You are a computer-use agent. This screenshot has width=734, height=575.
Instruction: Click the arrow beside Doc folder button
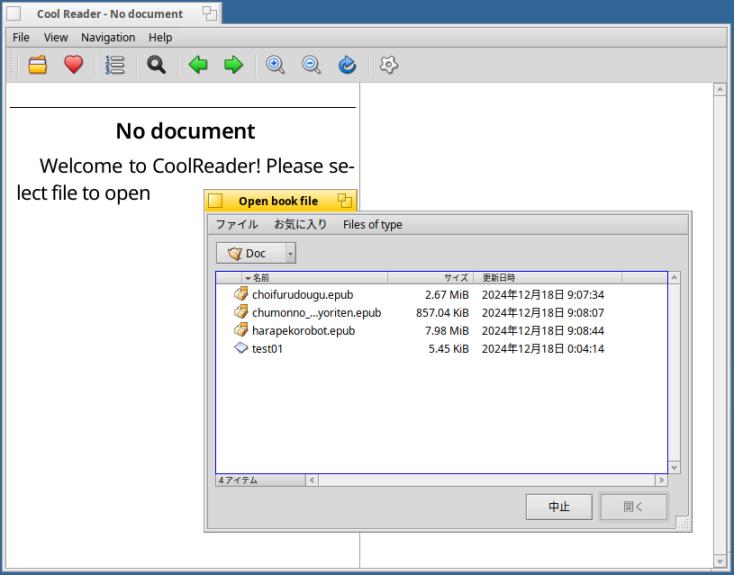pyautogui.click(x=290, y=253)
